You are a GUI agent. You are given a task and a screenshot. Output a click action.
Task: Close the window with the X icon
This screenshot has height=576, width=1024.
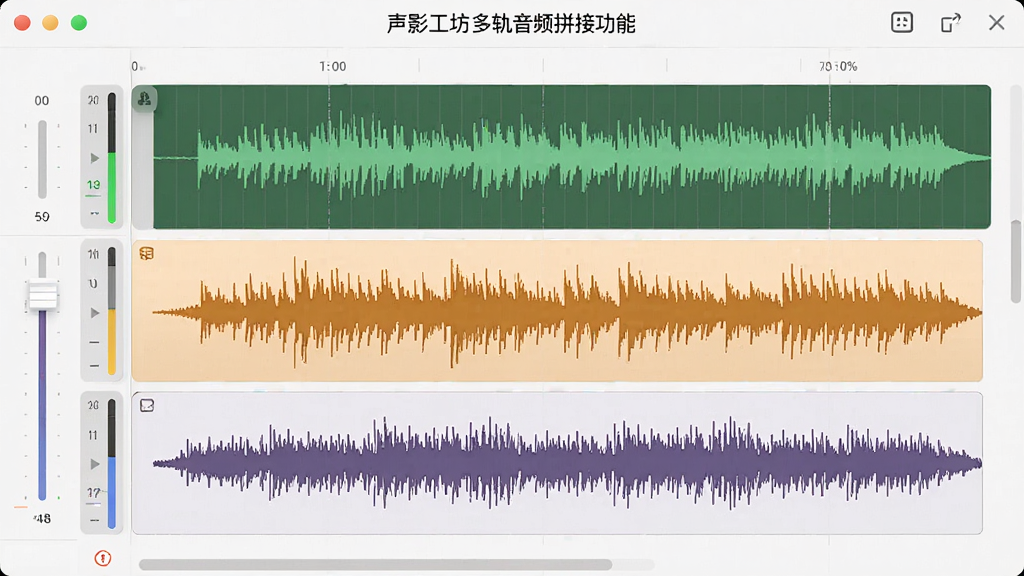pos(997,23)
